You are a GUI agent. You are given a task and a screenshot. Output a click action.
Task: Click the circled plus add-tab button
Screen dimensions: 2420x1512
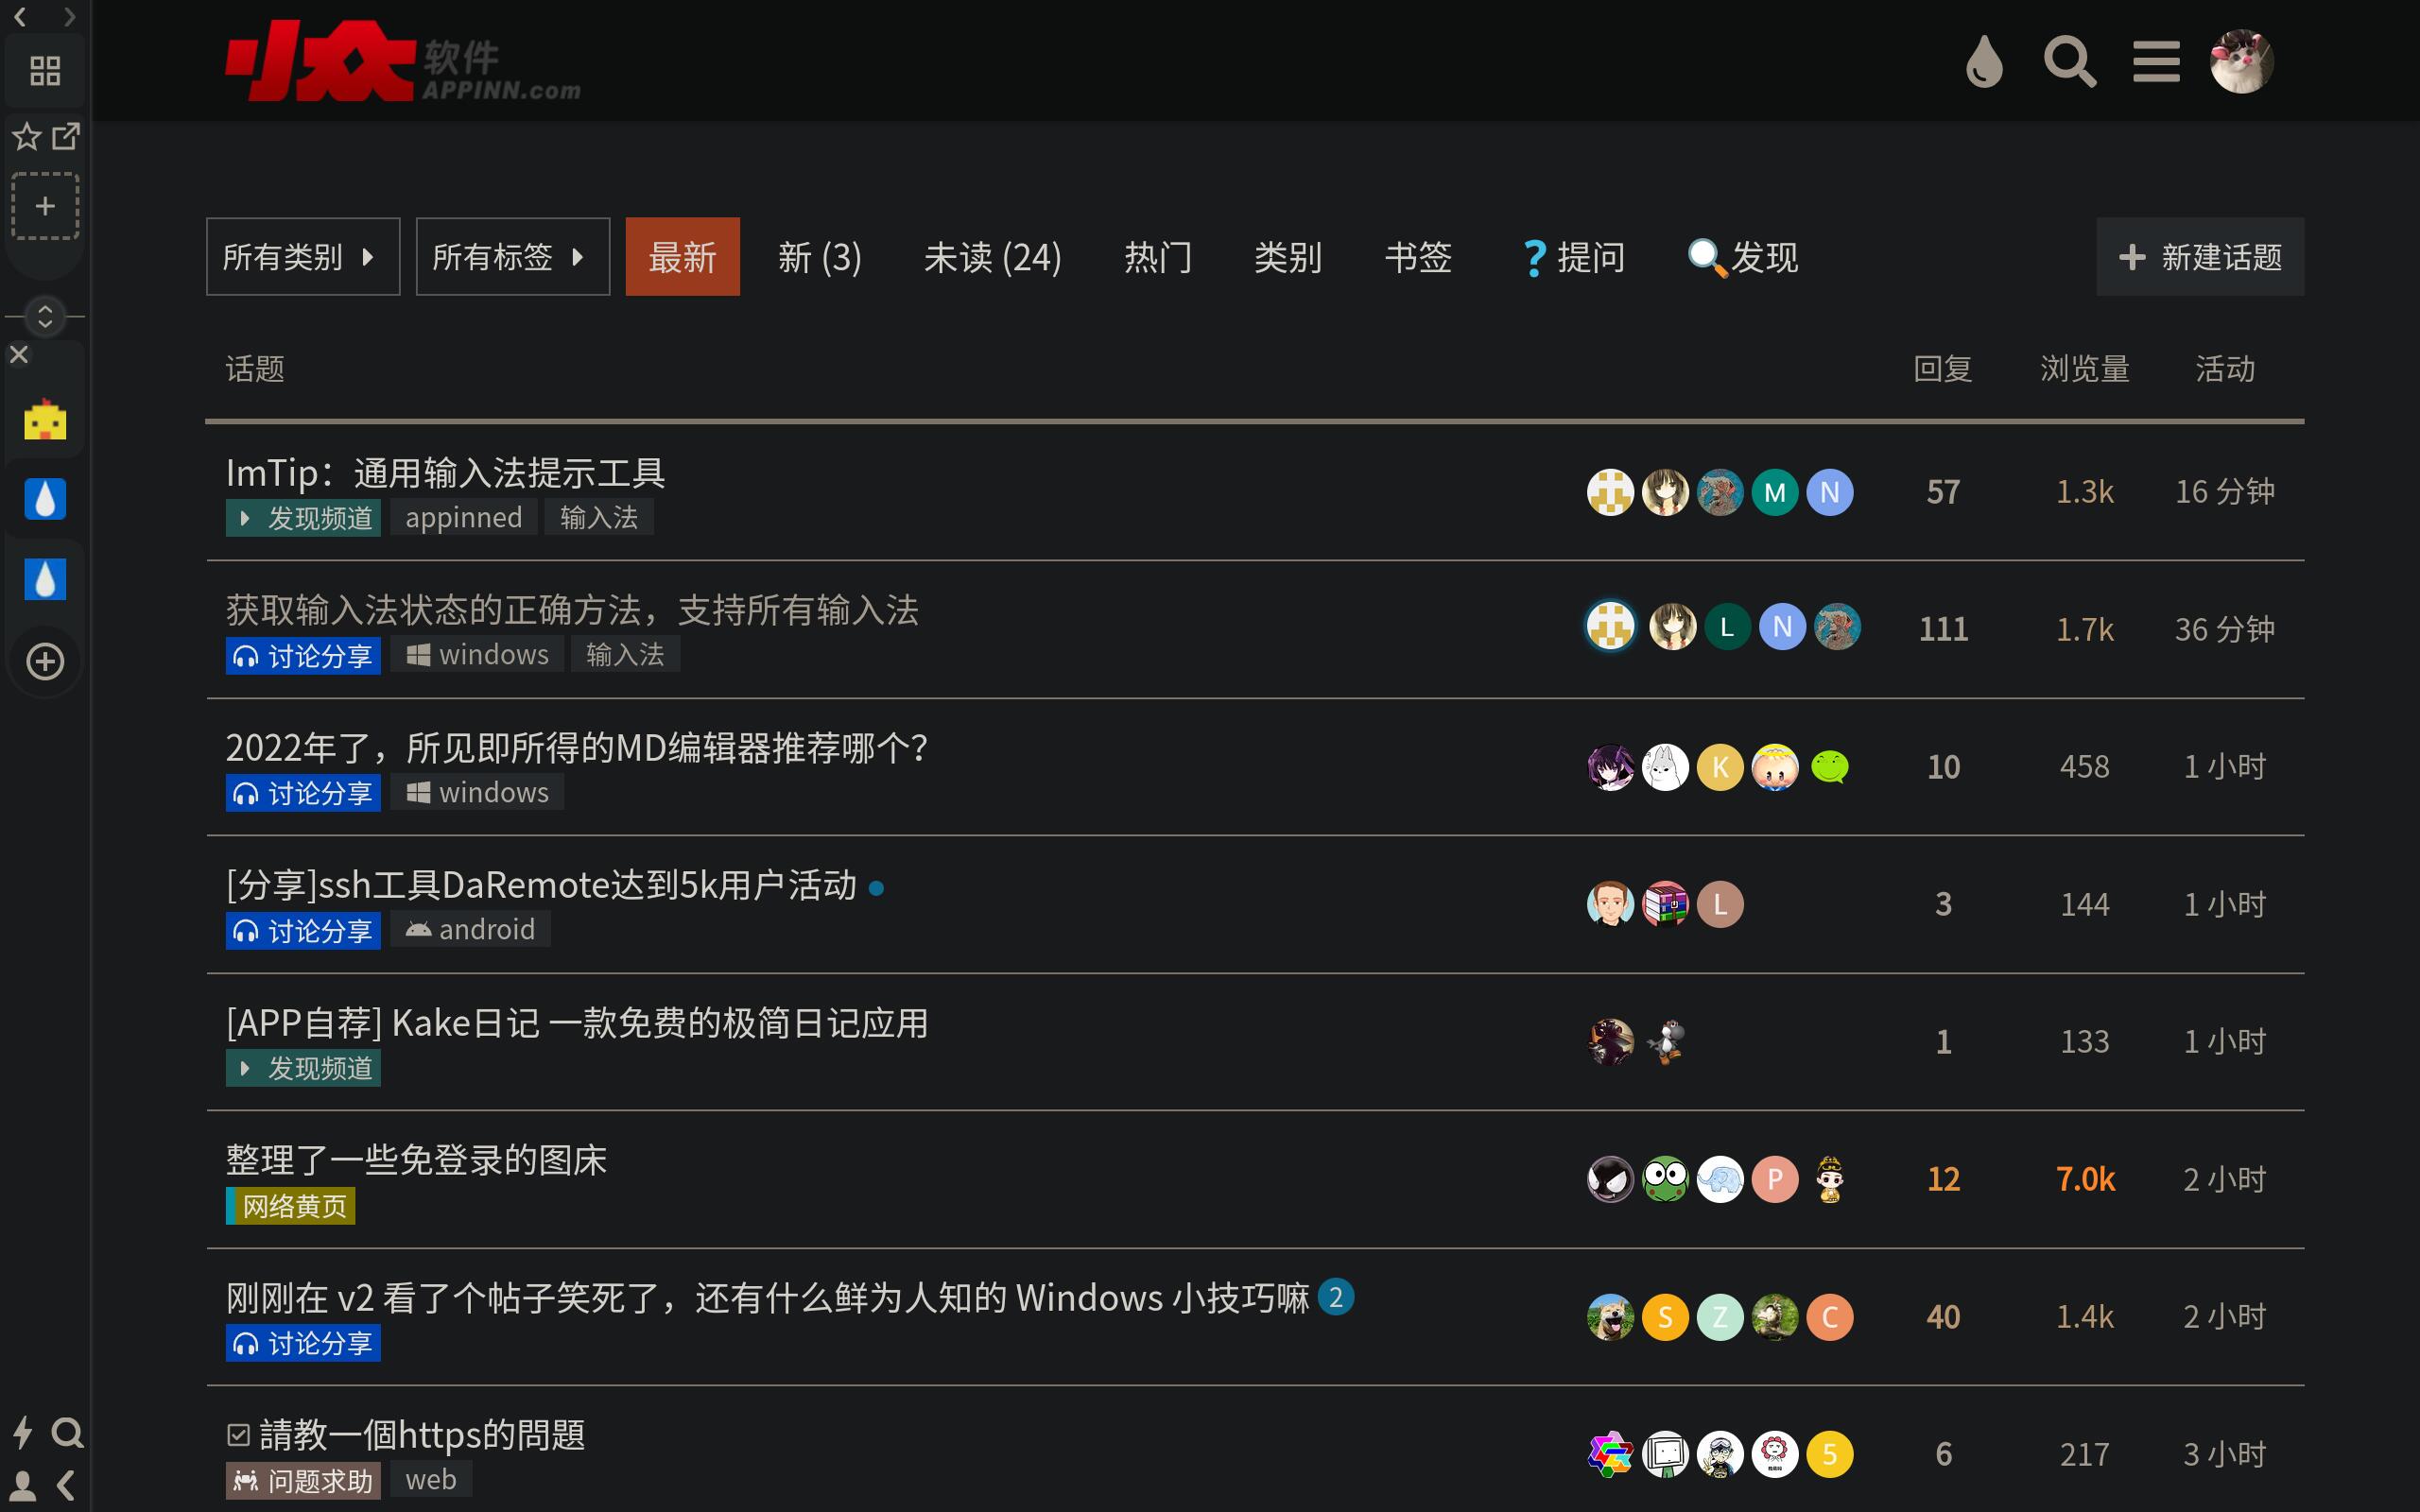45,661
